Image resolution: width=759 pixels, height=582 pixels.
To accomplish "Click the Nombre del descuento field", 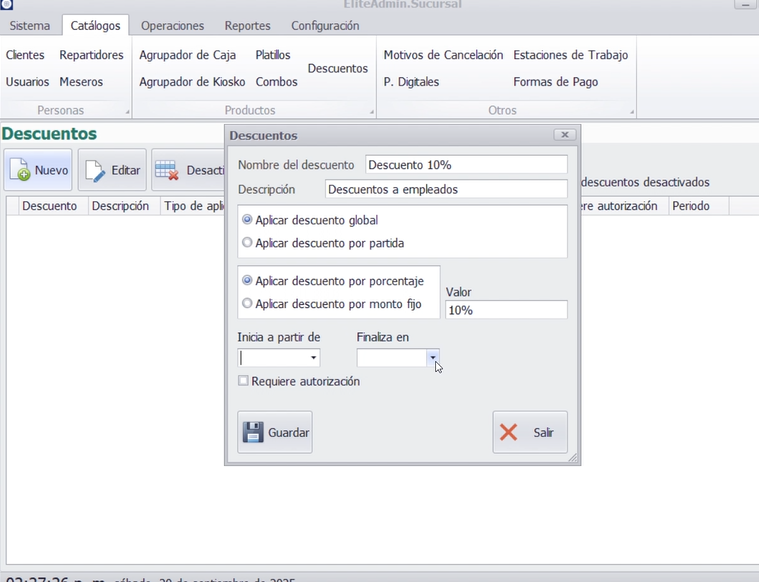I will click(466, 164).
